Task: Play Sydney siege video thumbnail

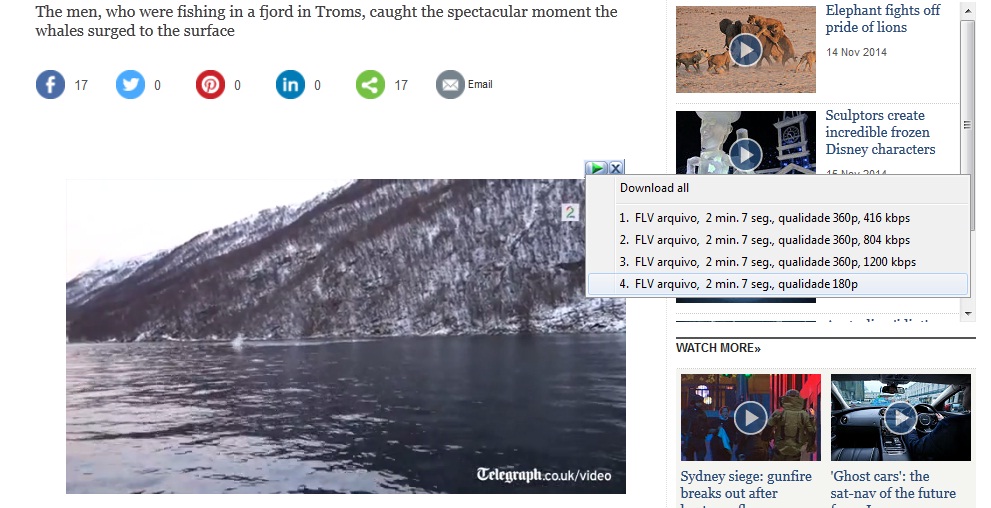Action: coord(751,417)
